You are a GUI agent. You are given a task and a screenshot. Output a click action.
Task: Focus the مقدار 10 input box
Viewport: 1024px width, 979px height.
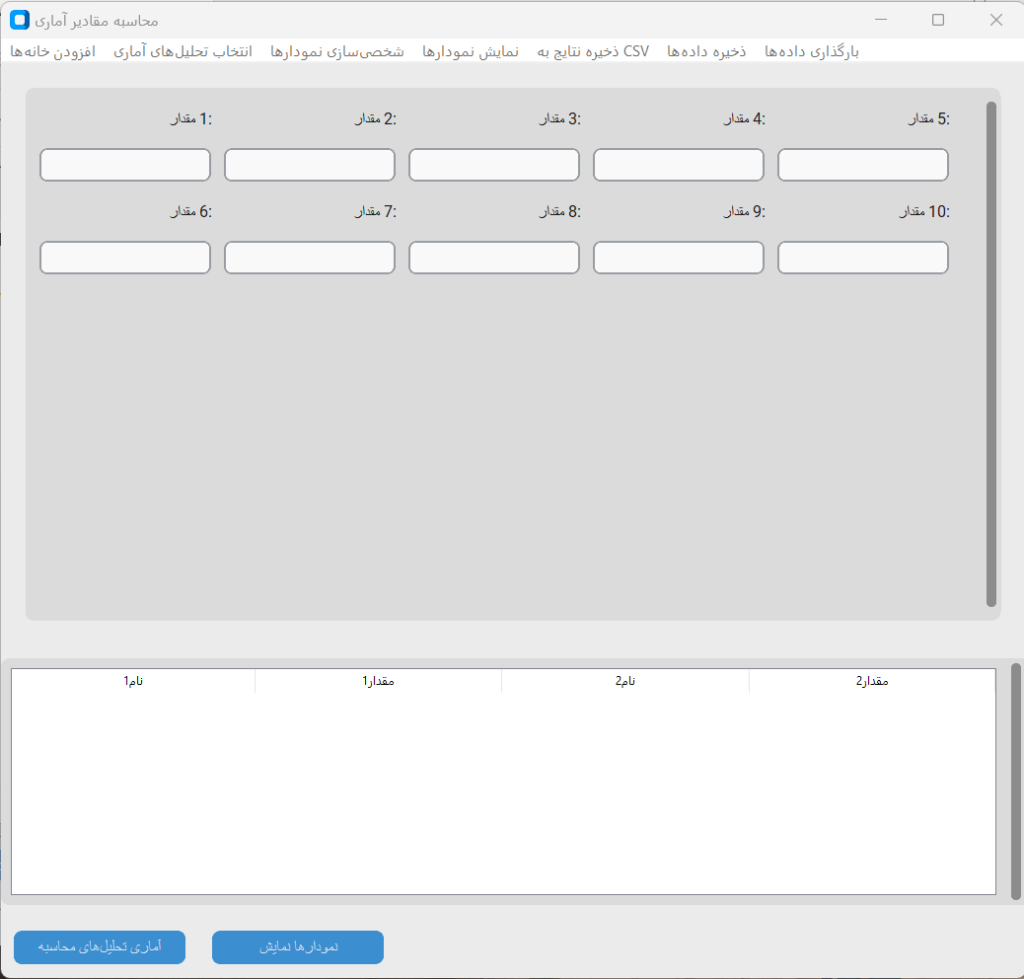[863, 257]
